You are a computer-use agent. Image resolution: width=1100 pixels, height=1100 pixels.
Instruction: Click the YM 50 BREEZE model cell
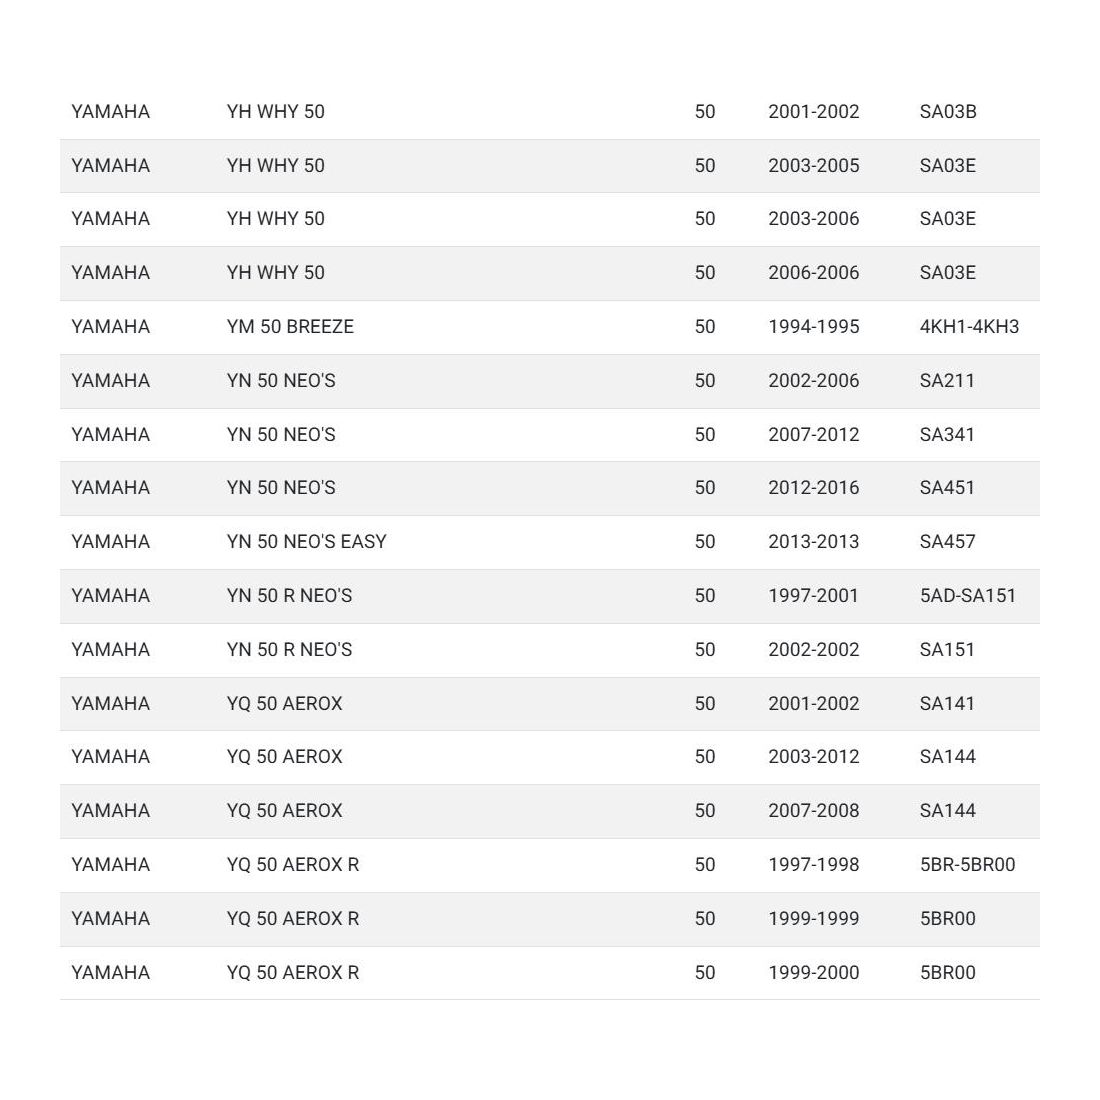coord(290,327)
